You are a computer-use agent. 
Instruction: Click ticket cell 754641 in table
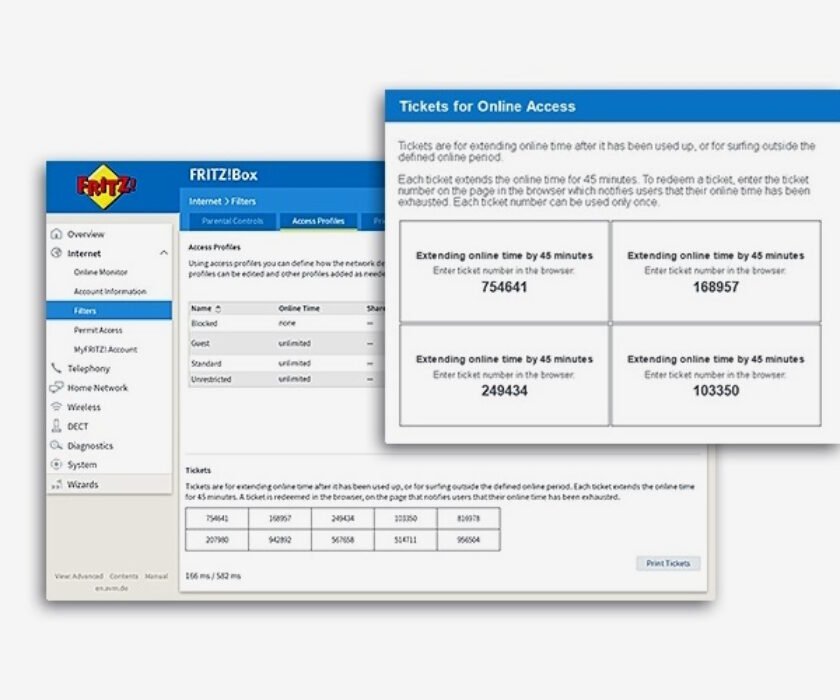[217, 518]
